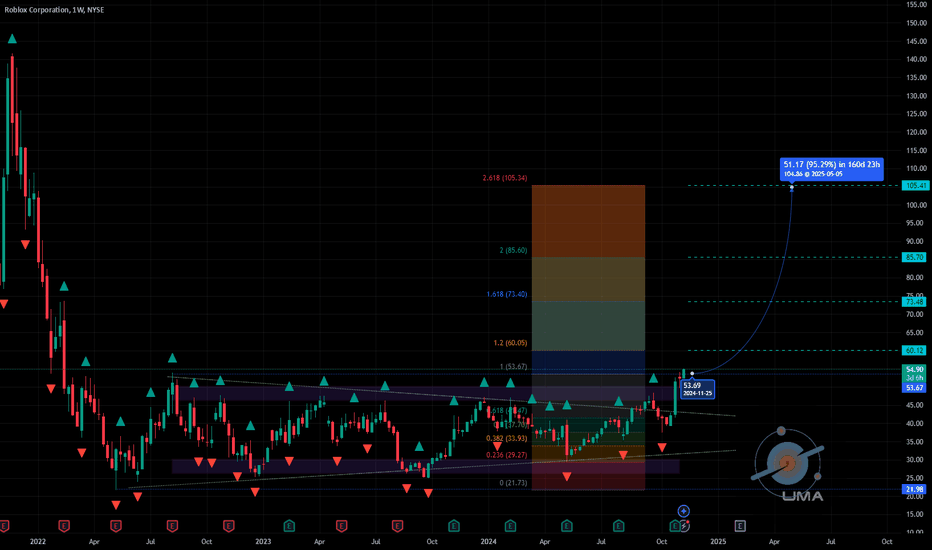Select the Fibonacci label 2 (85.60)
Screen dimensions: 932x550
pyautogui.click(x=513, y=250)
